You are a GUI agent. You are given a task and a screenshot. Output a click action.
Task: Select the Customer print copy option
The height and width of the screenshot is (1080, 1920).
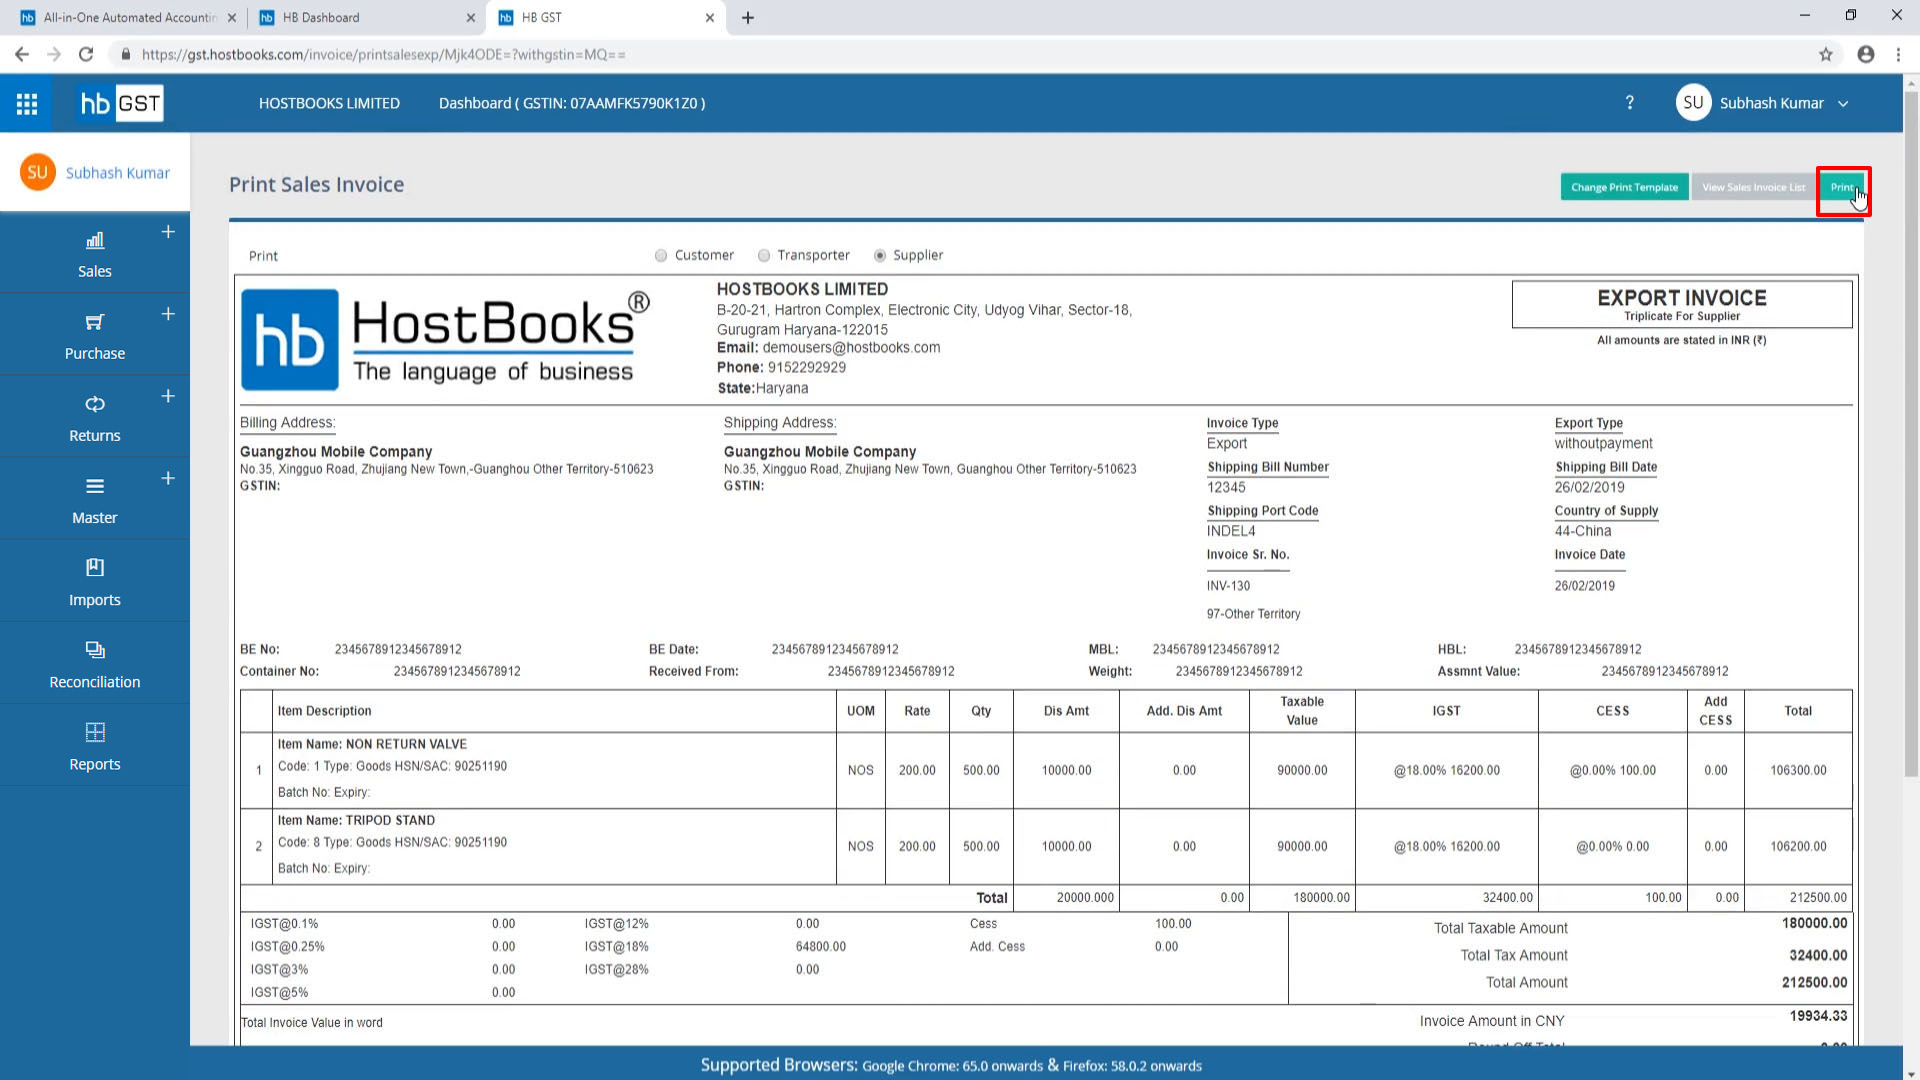(x=661, y=255)
